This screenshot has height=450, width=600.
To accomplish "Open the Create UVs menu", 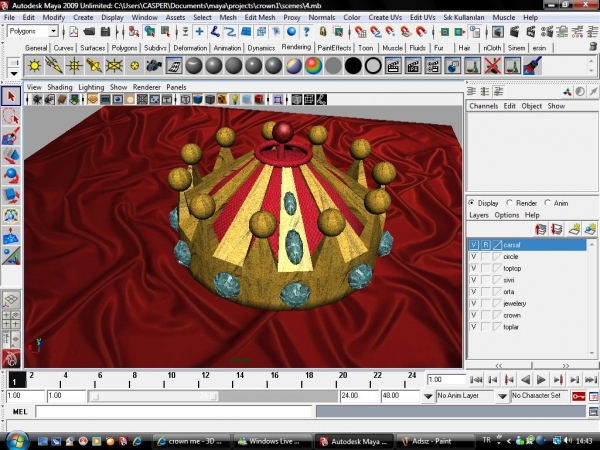I will [385, 17].
